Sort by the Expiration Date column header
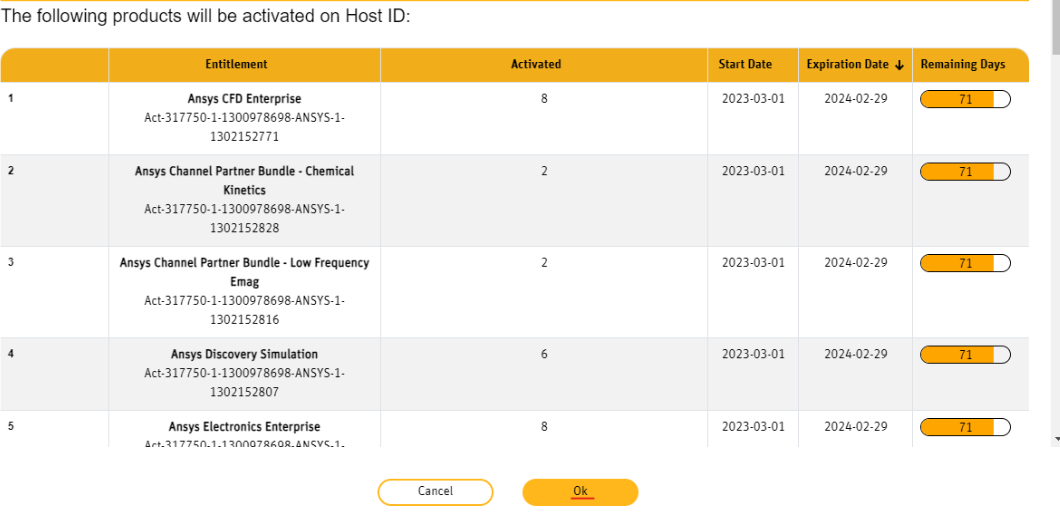The height and width of the screenshot is (520, 1060). 847,64
